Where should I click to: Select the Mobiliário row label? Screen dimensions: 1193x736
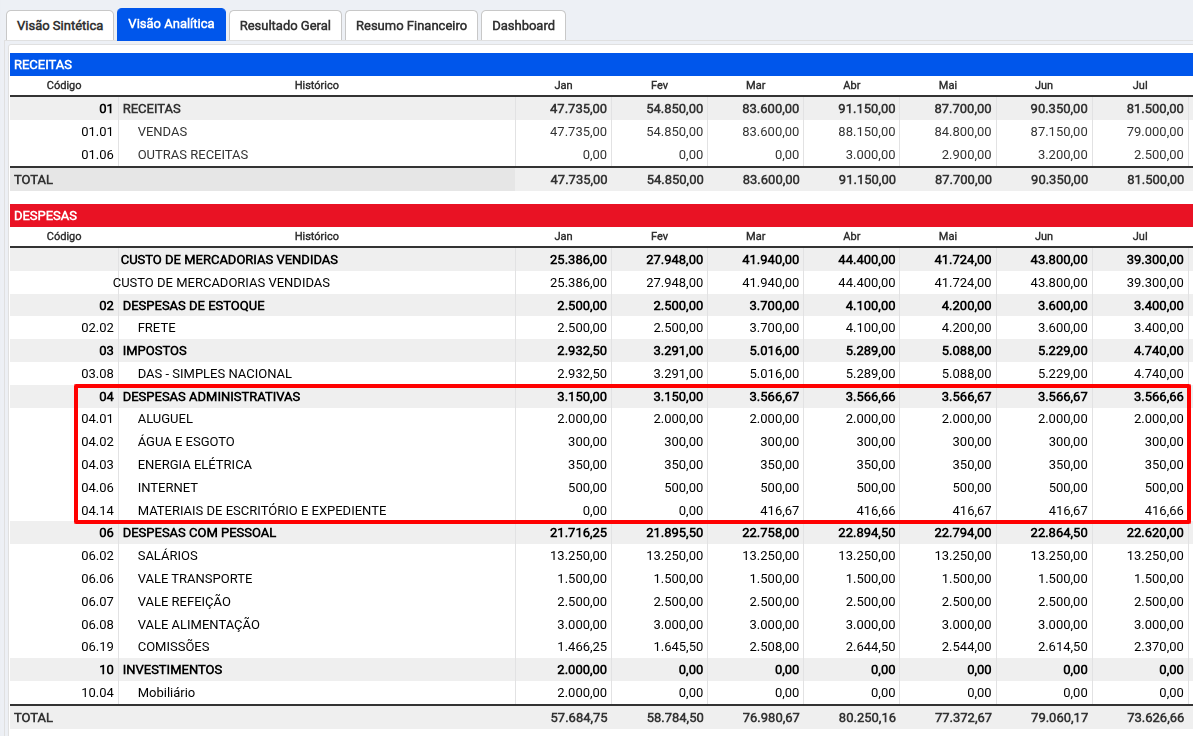(166, 693)
